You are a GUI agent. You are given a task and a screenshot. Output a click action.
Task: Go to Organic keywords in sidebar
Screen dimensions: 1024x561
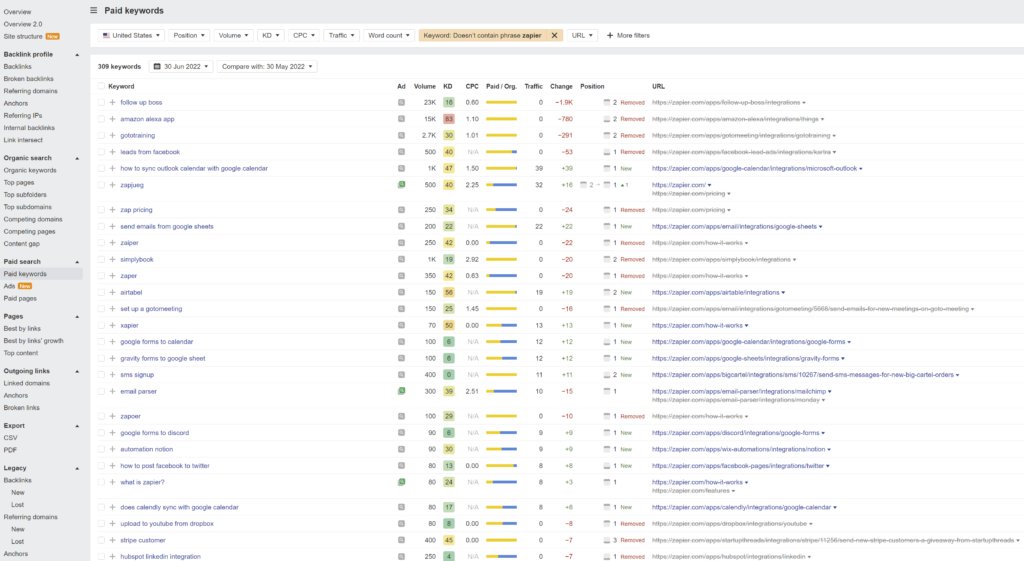(x=30, y=170)
